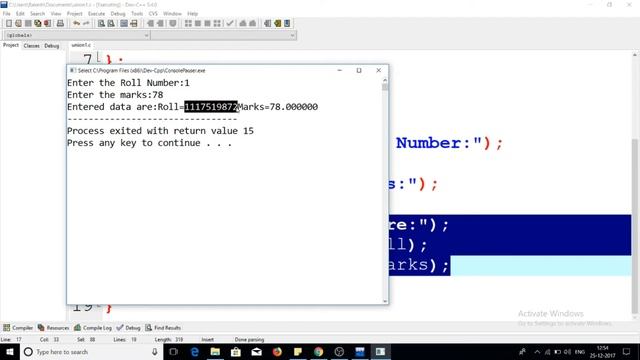Click the Run toolbar icon
The height and width of the screenshot is (360, 640).
pyautogui.click(x=198, y=24)
